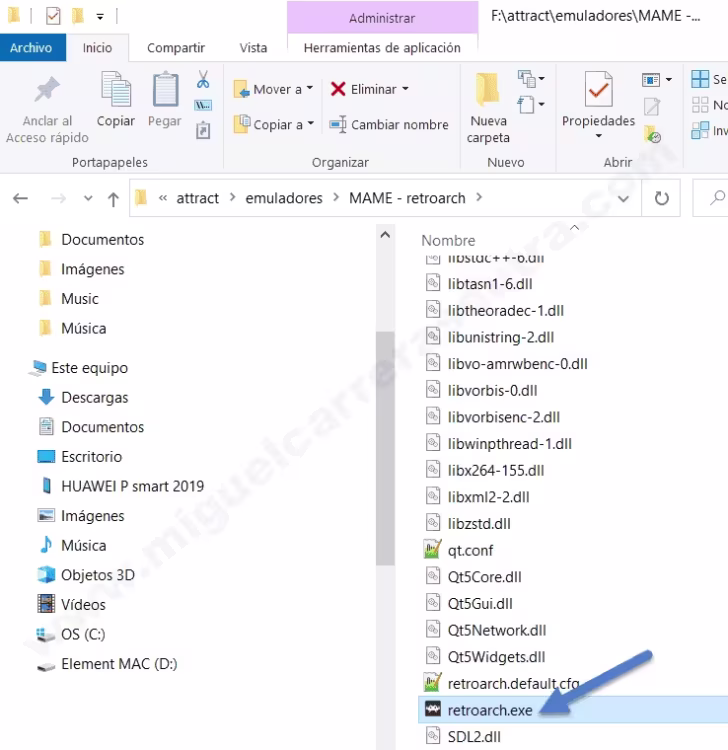The width and height of the screenshot is (728, 750).
Task: Click the new folder icon in title bar
Action: tap(77, 16)
